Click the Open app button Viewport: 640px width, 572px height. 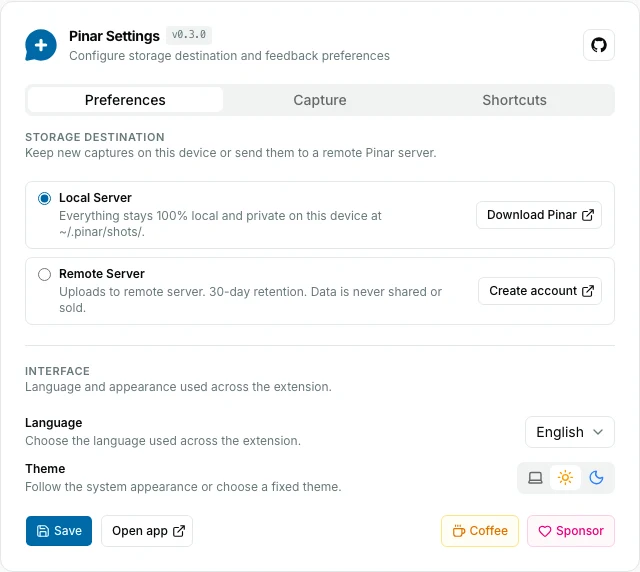pos(147,531)
